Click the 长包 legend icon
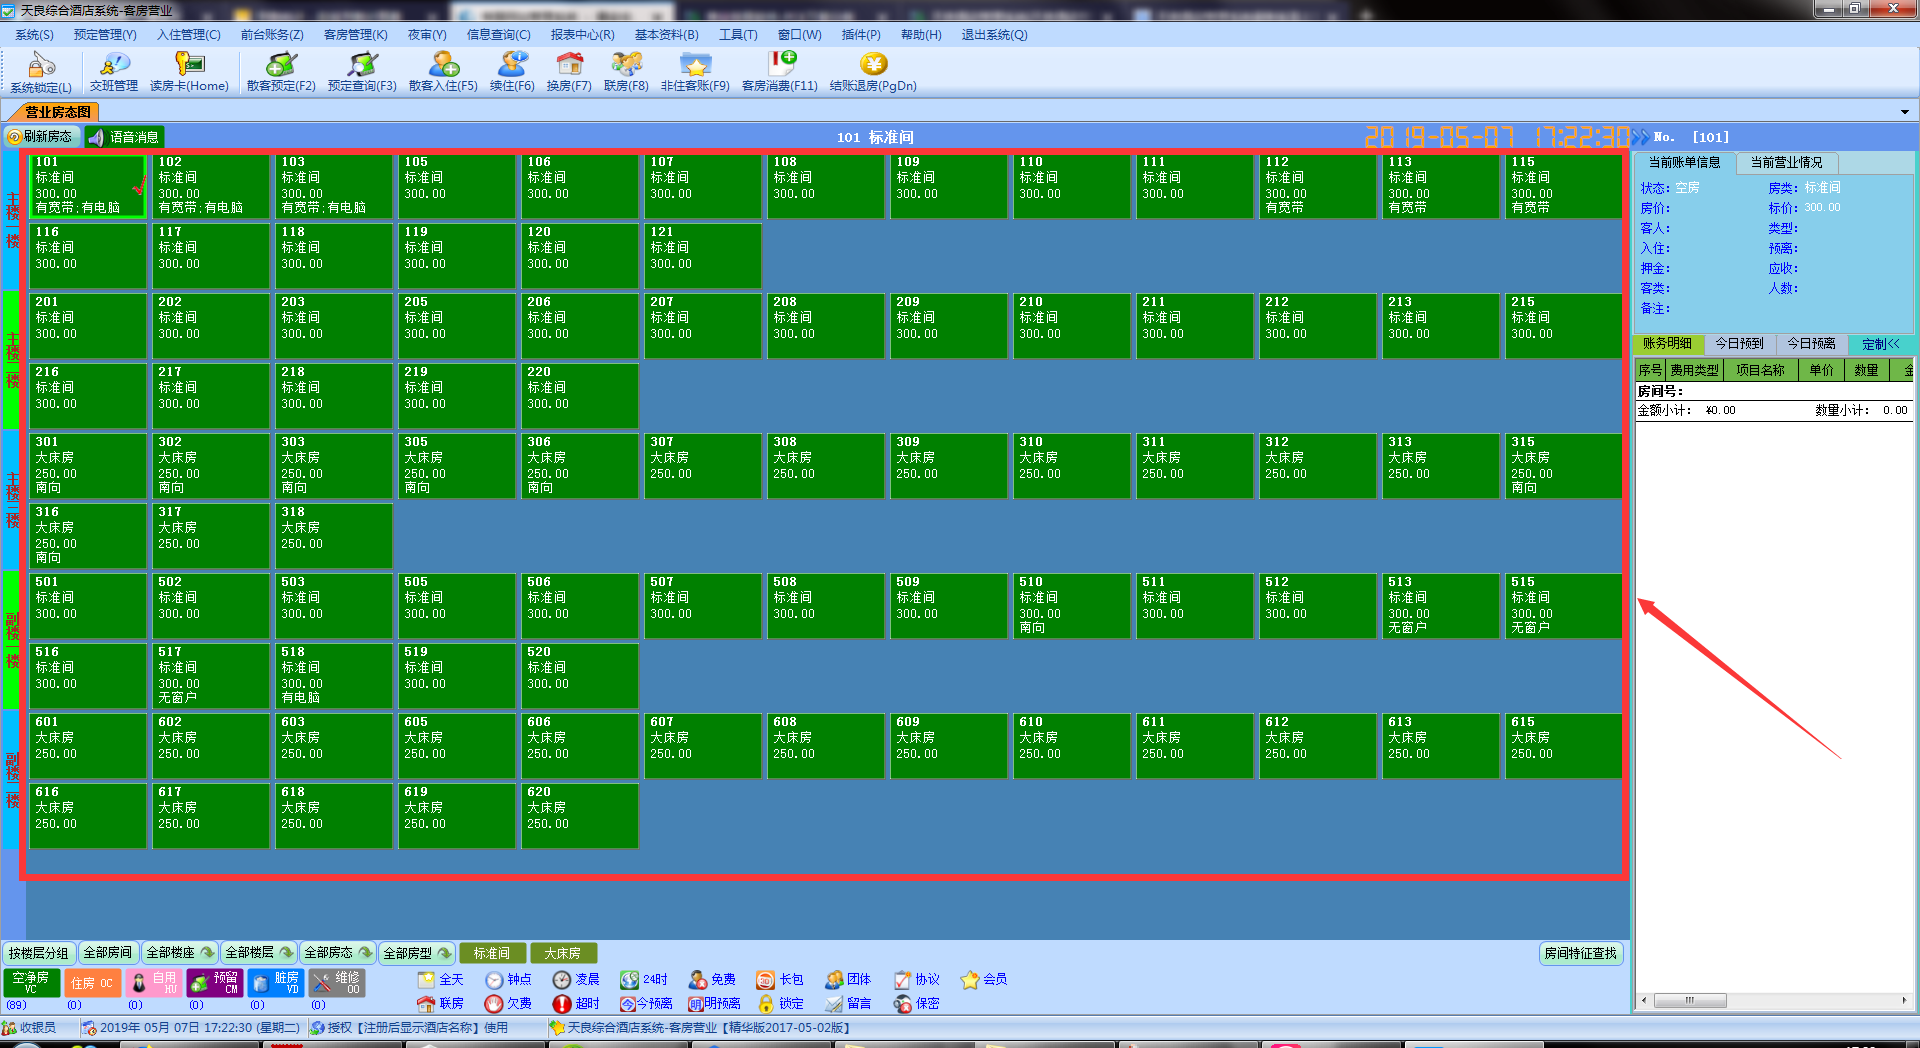Screen dimensions: 1920x1048 766,980
